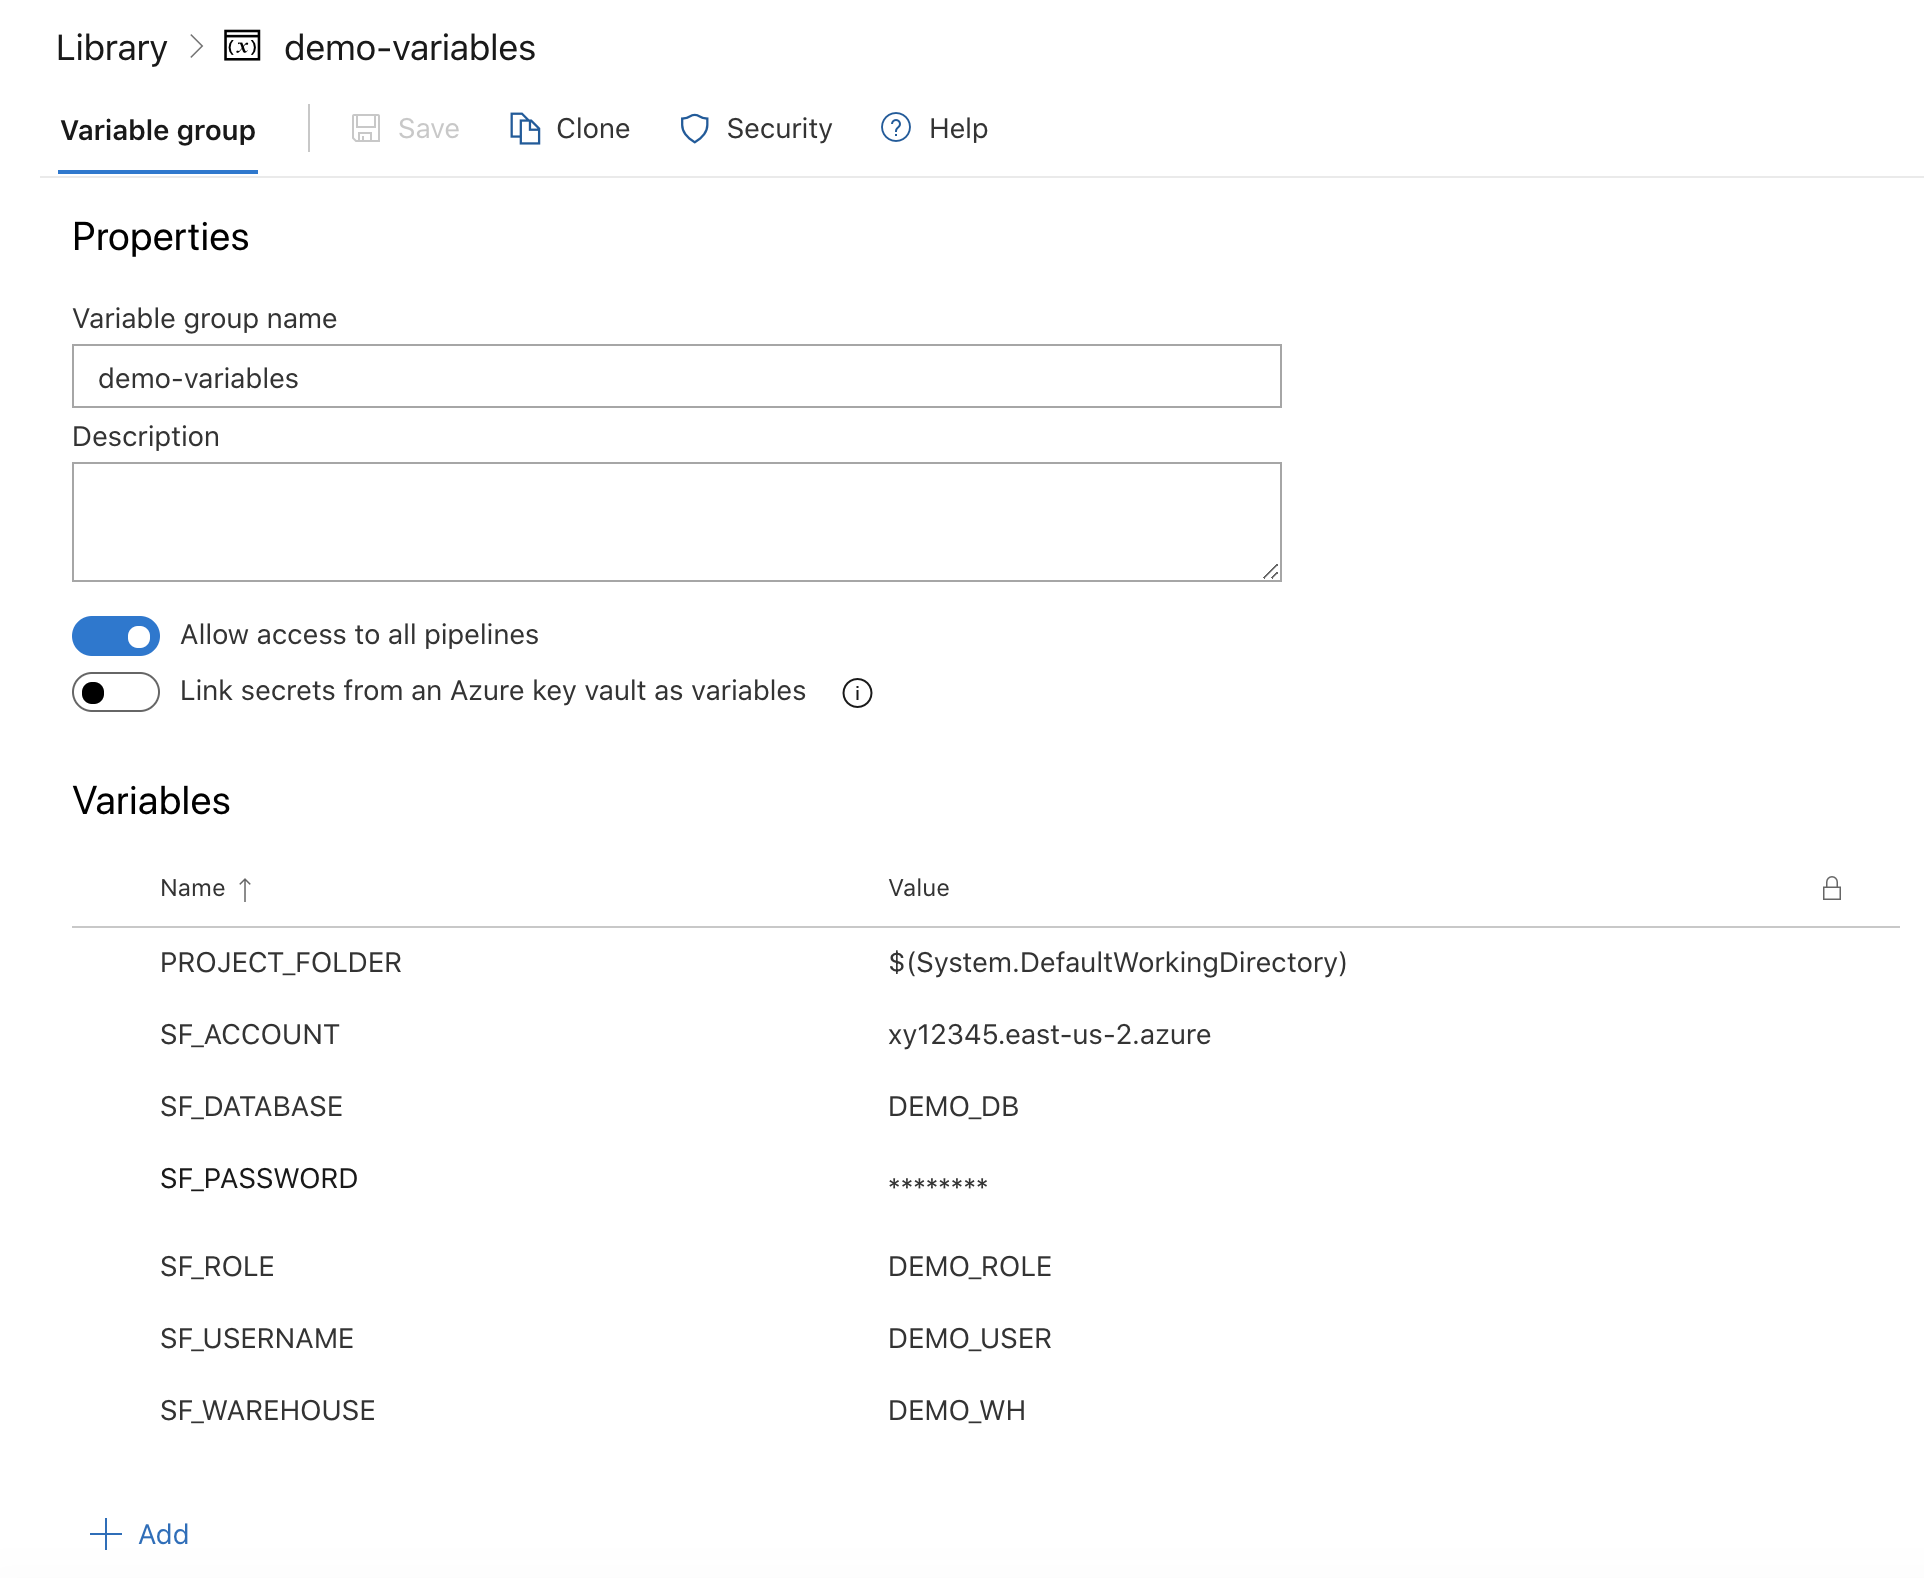
Task: Select the Variable group tab
Action: (157, 129)
